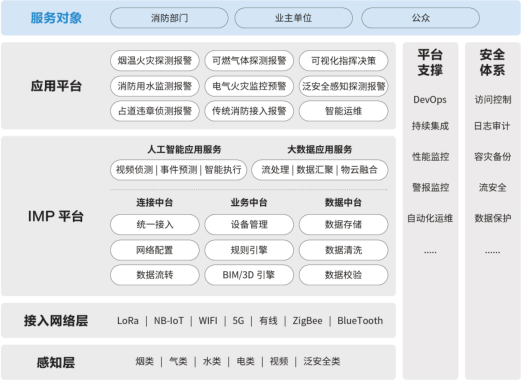523x381 pixels.
Task: Click 规则引擎 under 业务中台
Action: (249, 250)
